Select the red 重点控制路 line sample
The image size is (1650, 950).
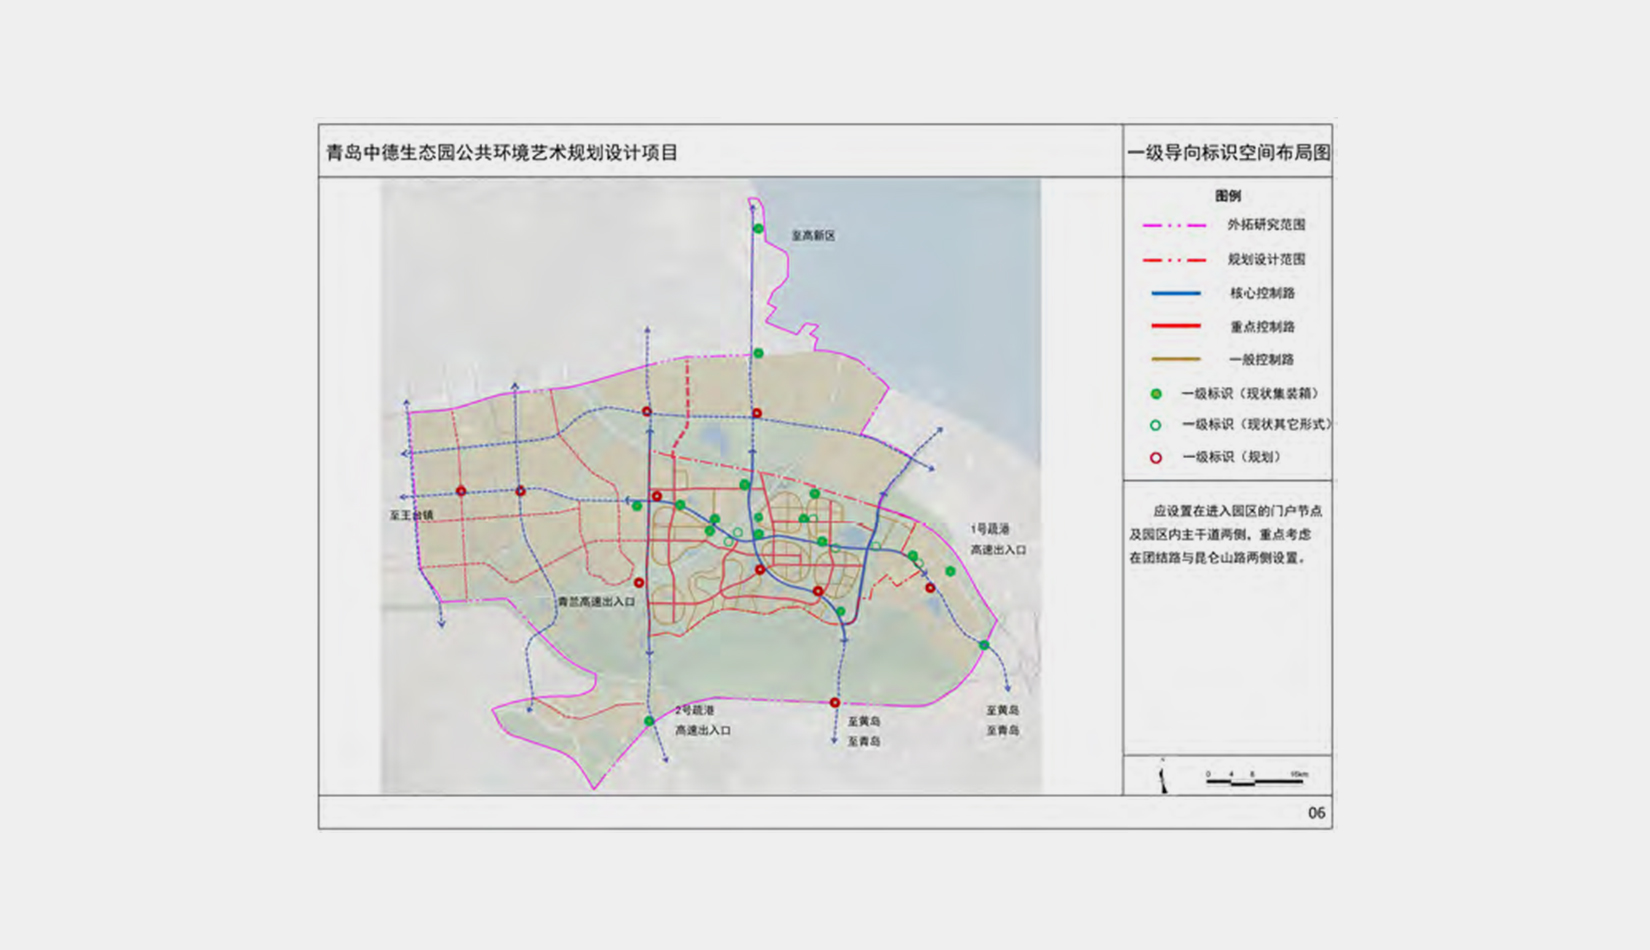pos(1175,326)
